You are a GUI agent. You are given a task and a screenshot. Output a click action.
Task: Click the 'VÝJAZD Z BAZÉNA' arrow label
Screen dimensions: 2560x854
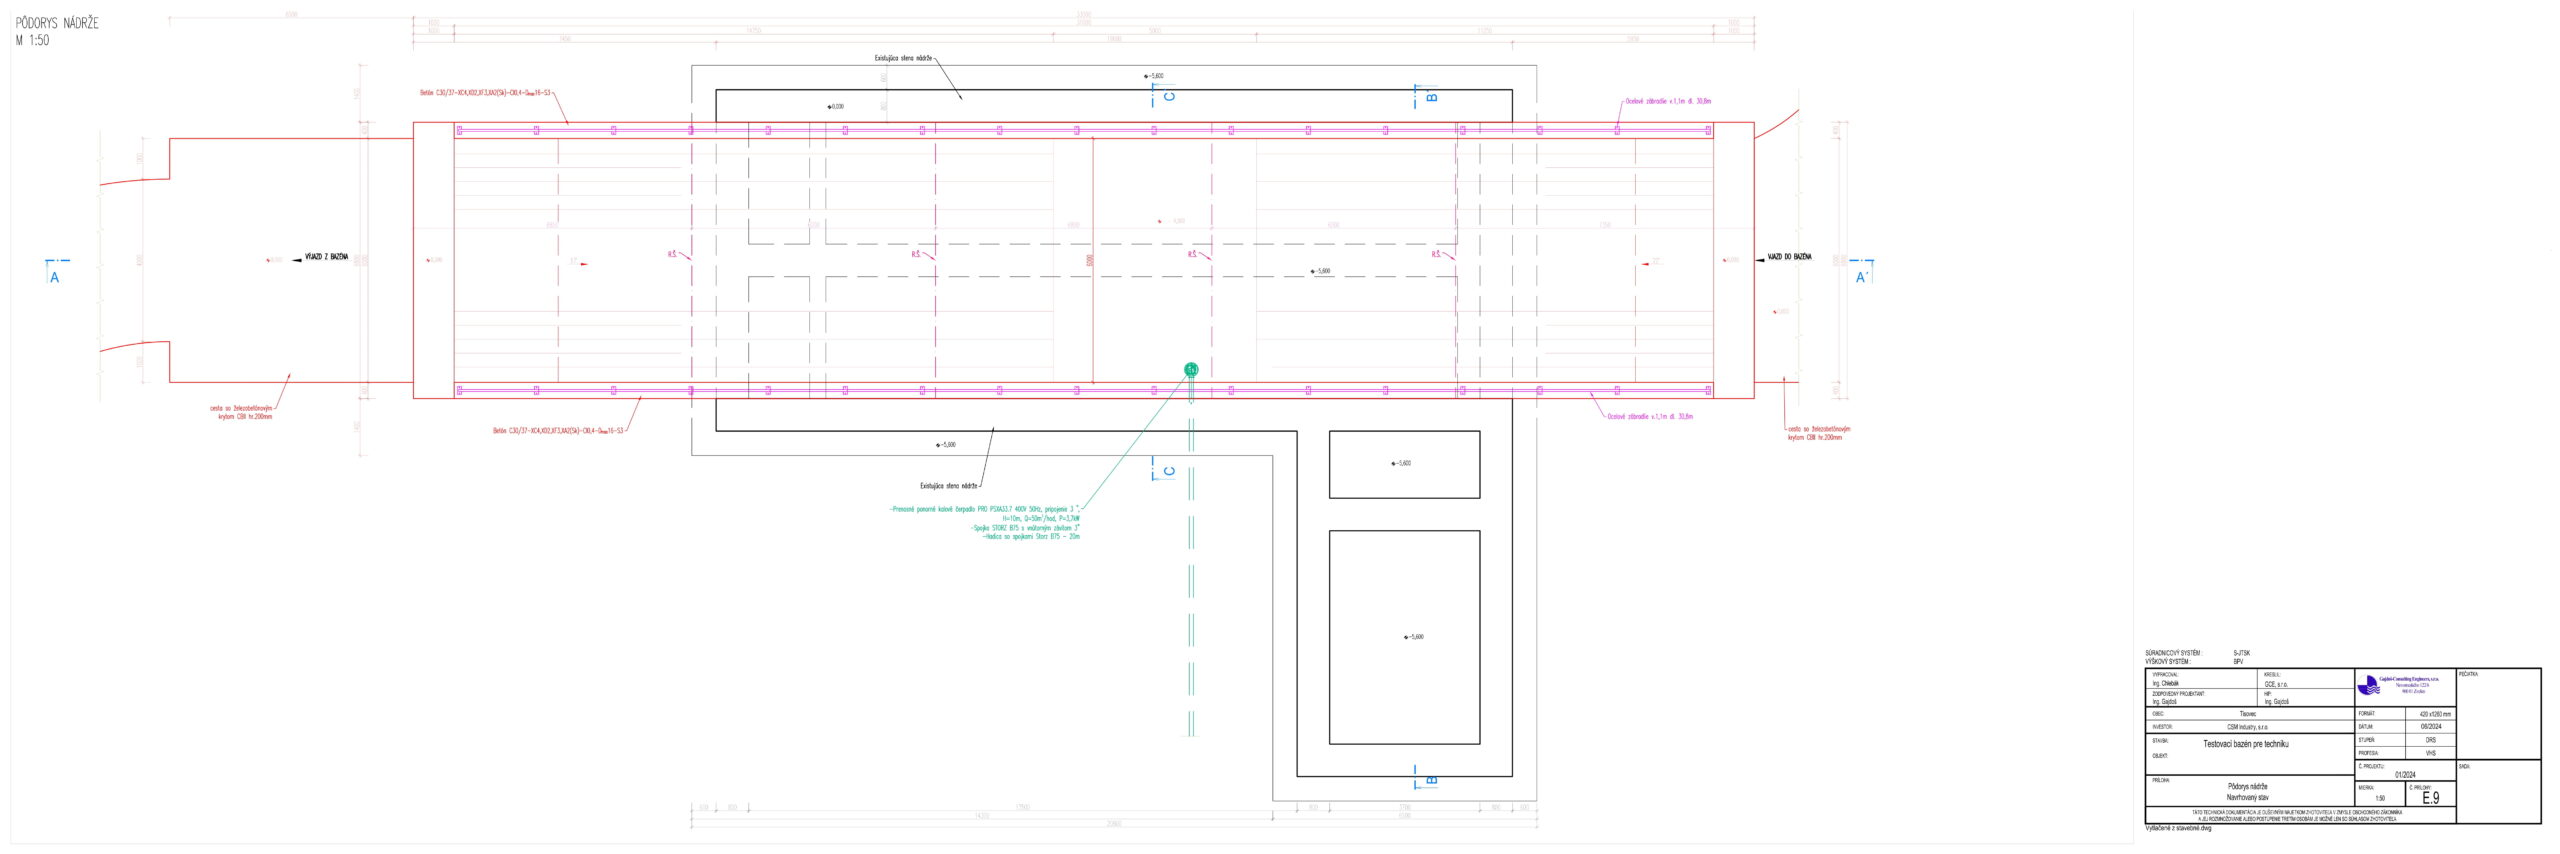(x=326, y=257)
